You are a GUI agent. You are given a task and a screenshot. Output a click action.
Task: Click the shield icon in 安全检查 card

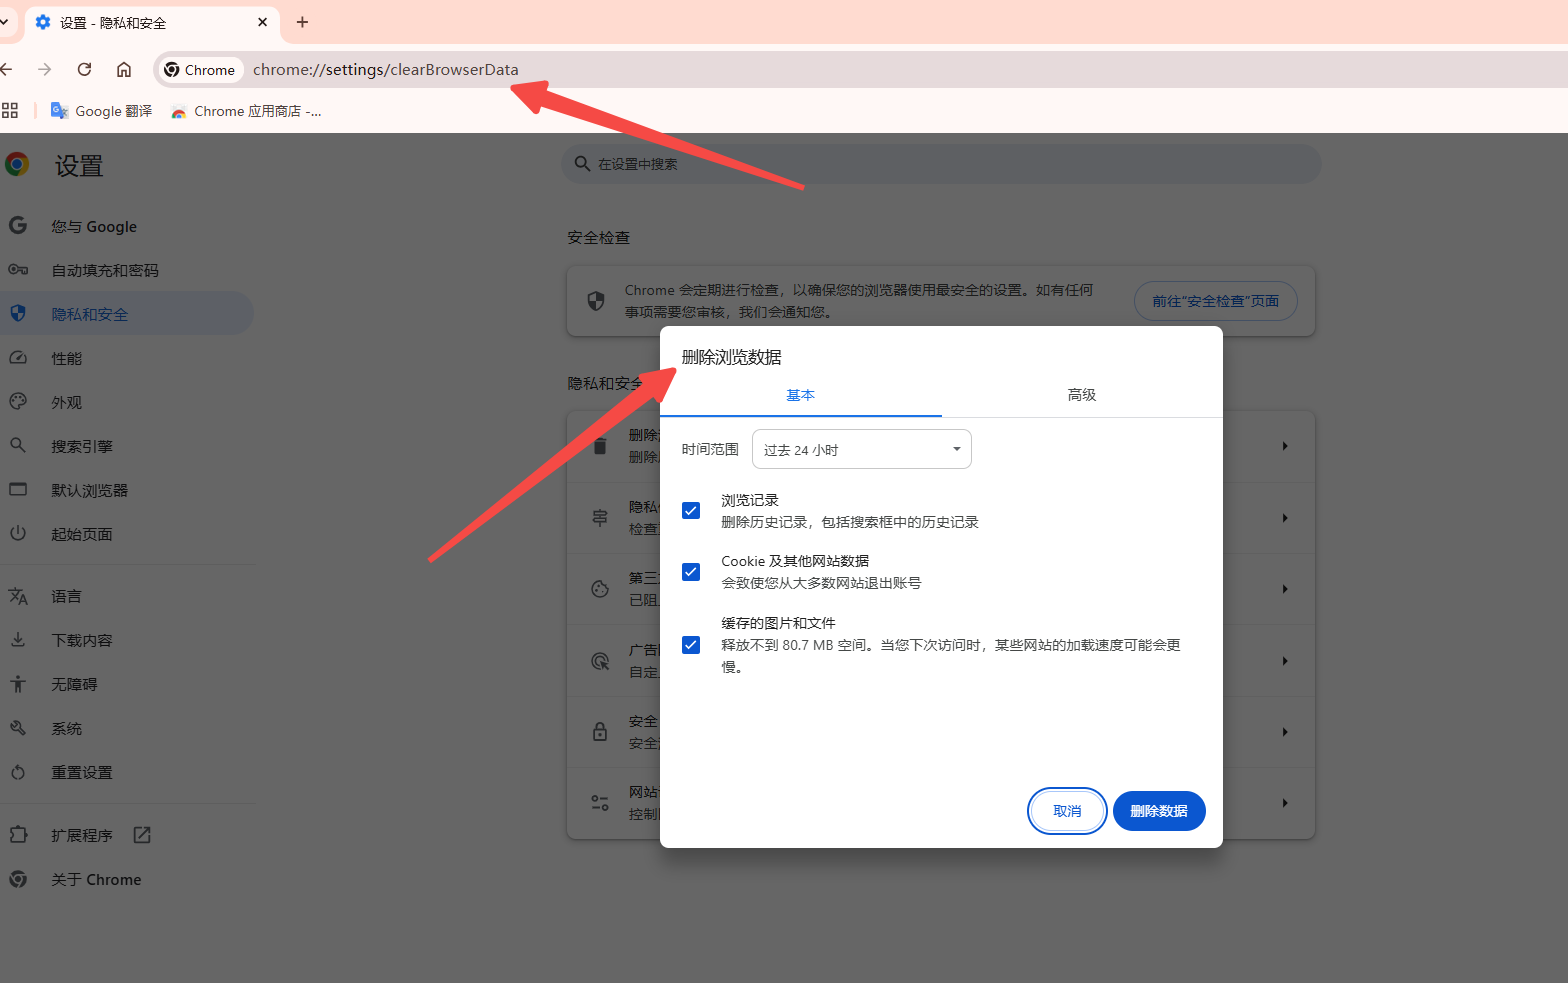(x=596, y=301)
